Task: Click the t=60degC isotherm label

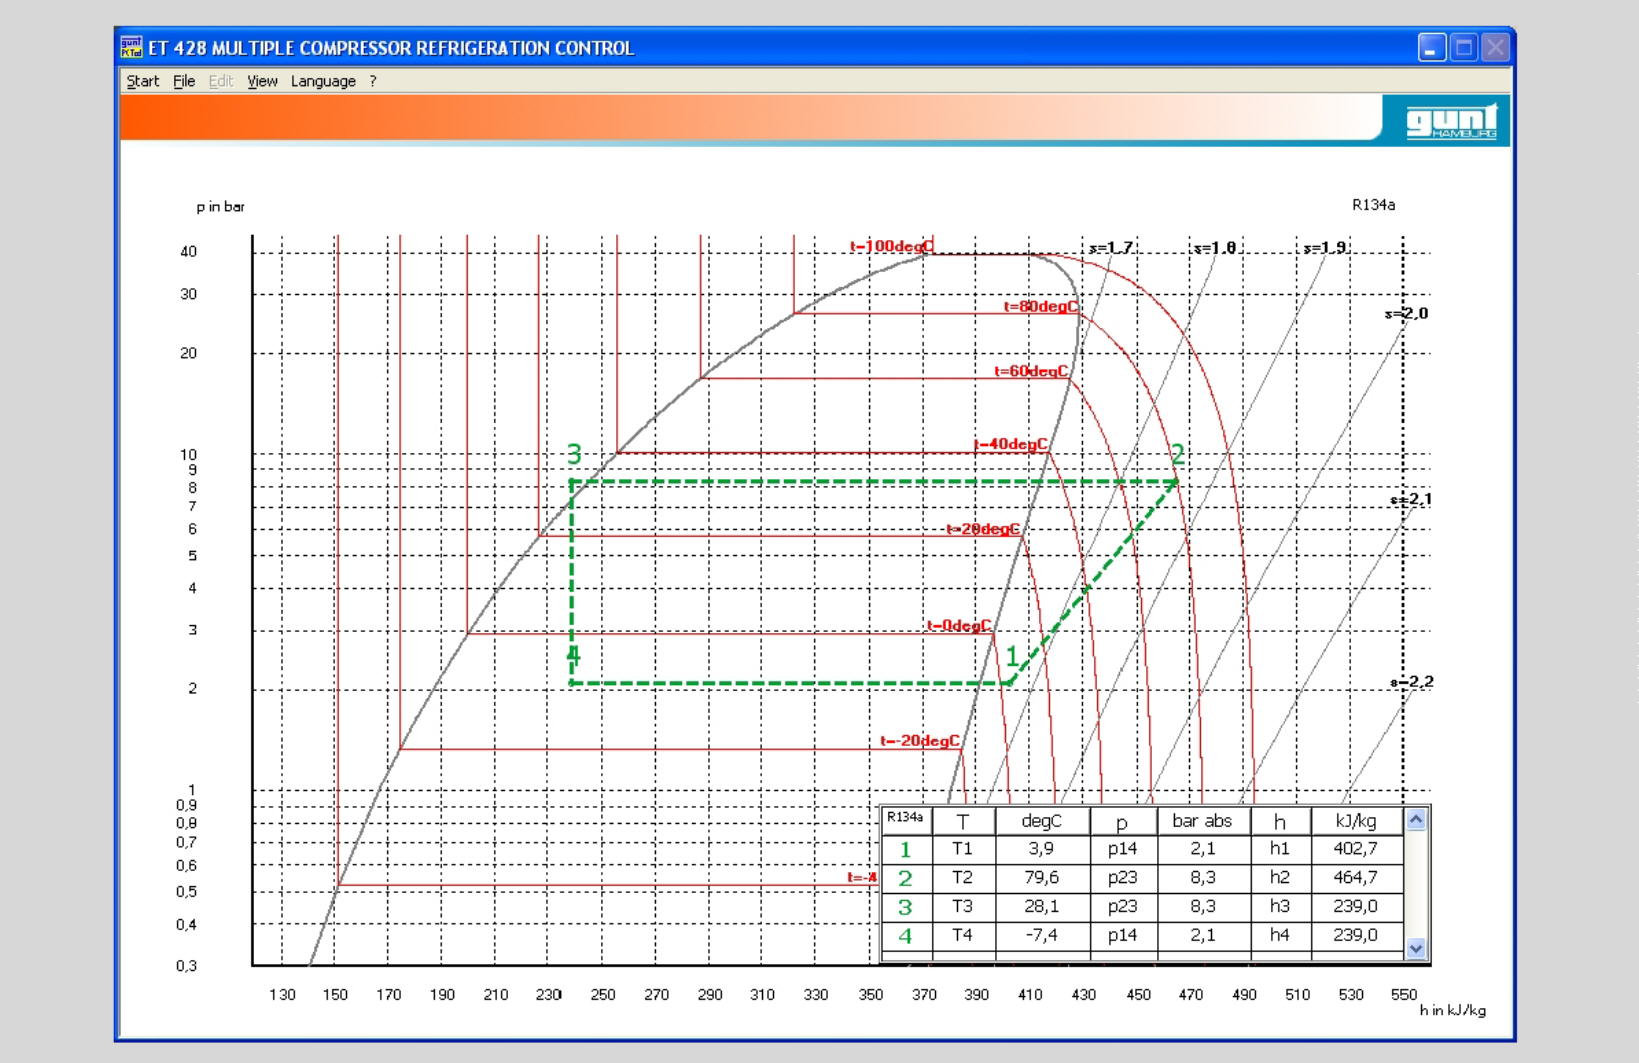Action: point(1031,371)
